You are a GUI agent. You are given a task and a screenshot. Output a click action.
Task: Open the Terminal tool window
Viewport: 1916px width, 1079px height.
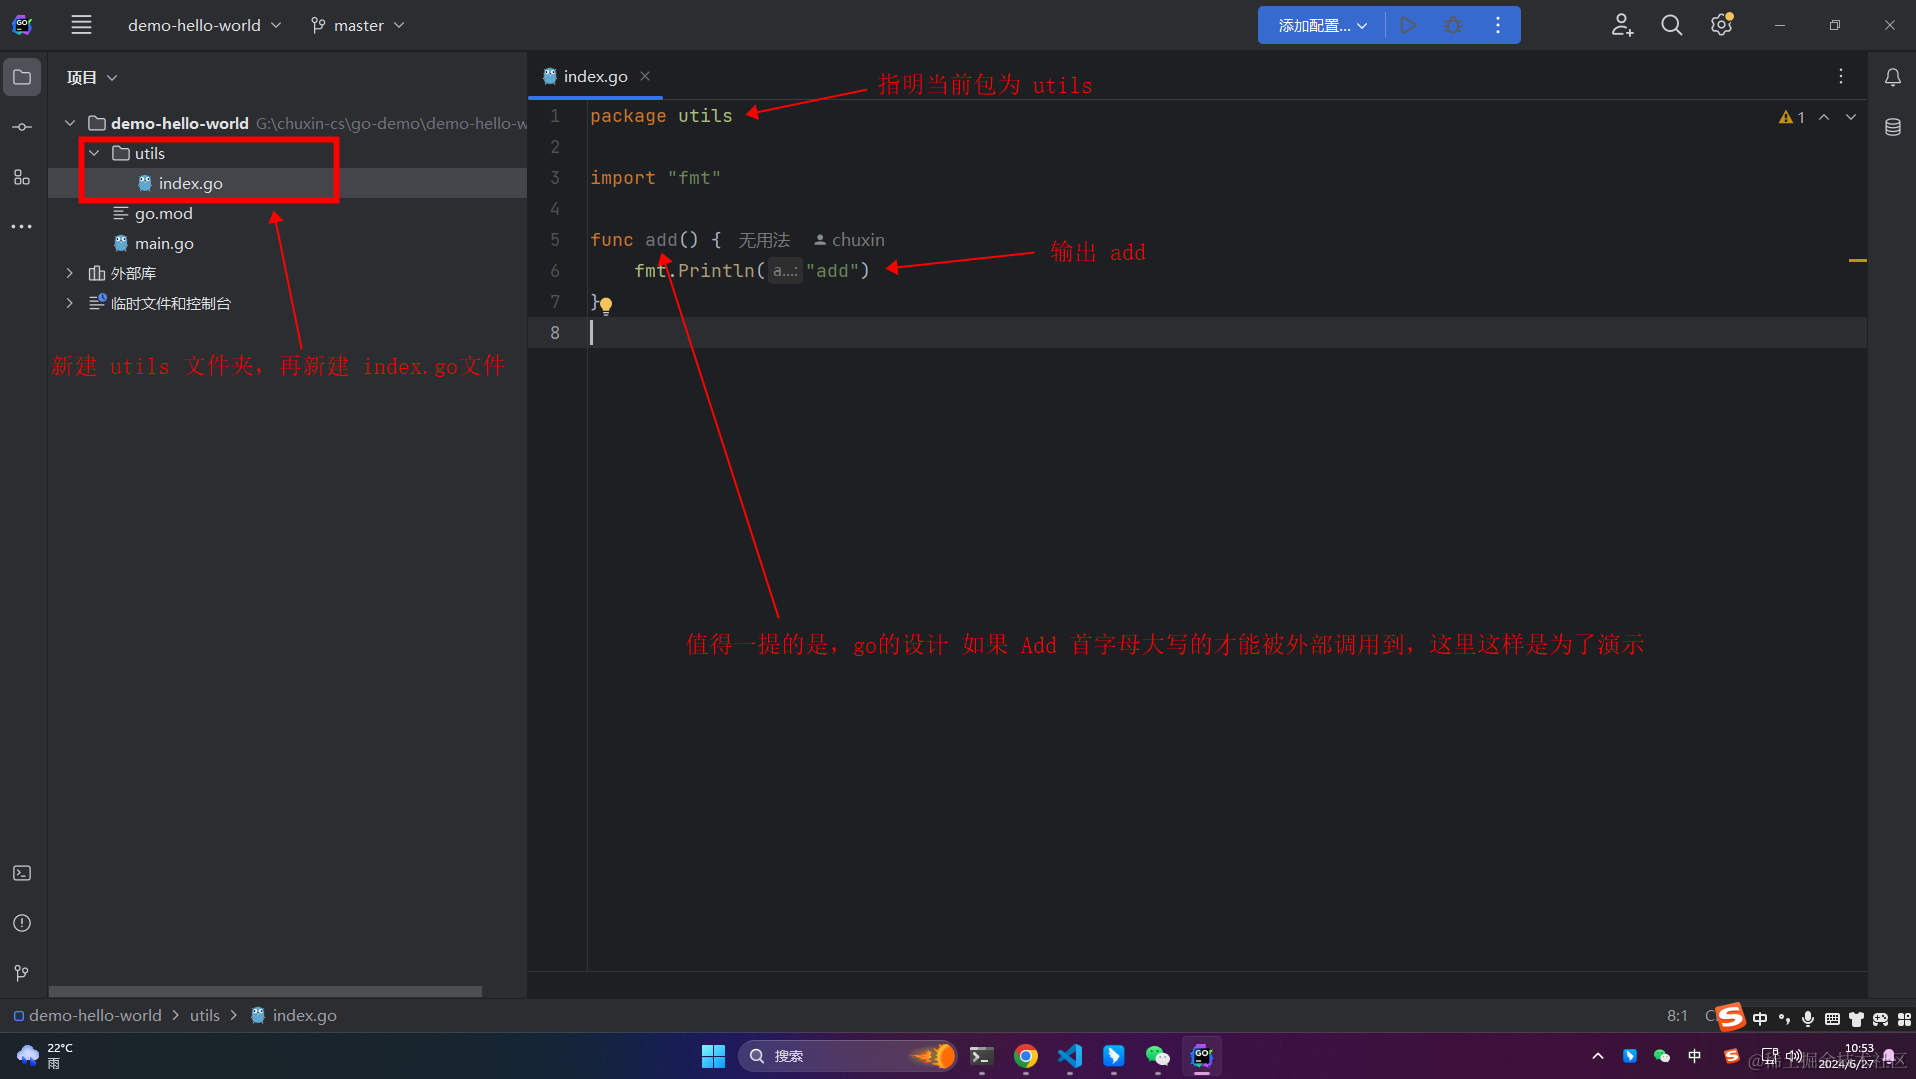[x=21, y=872]
